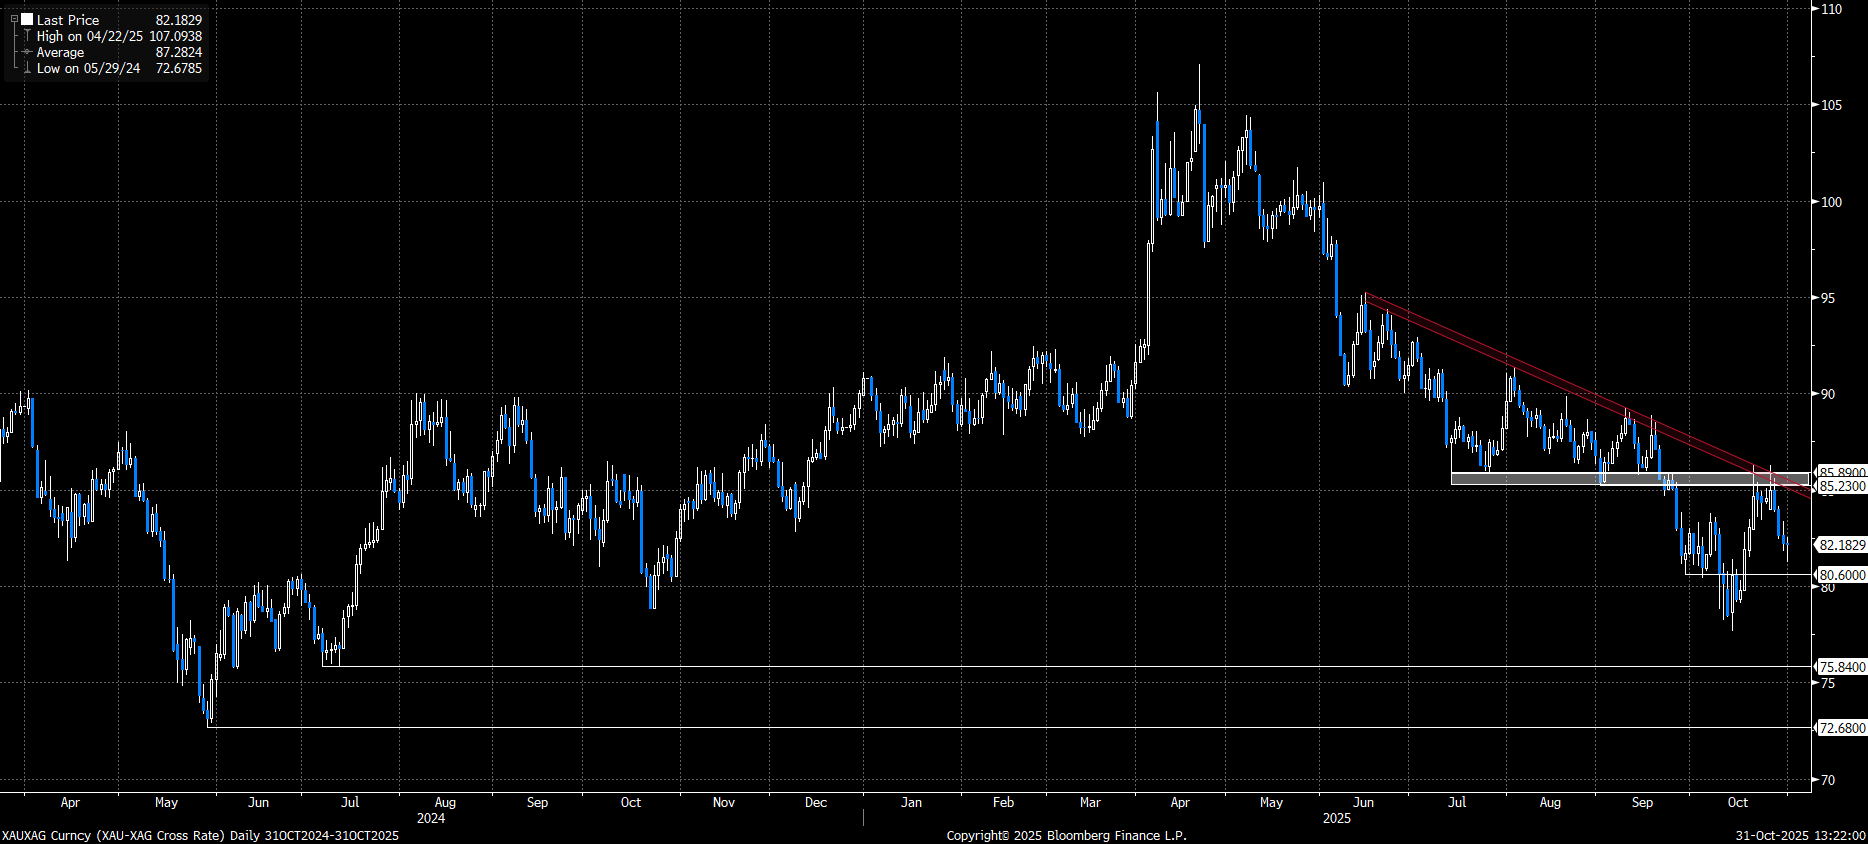
Task: Click the Low marker icon in legend
Action: point(27,68)
